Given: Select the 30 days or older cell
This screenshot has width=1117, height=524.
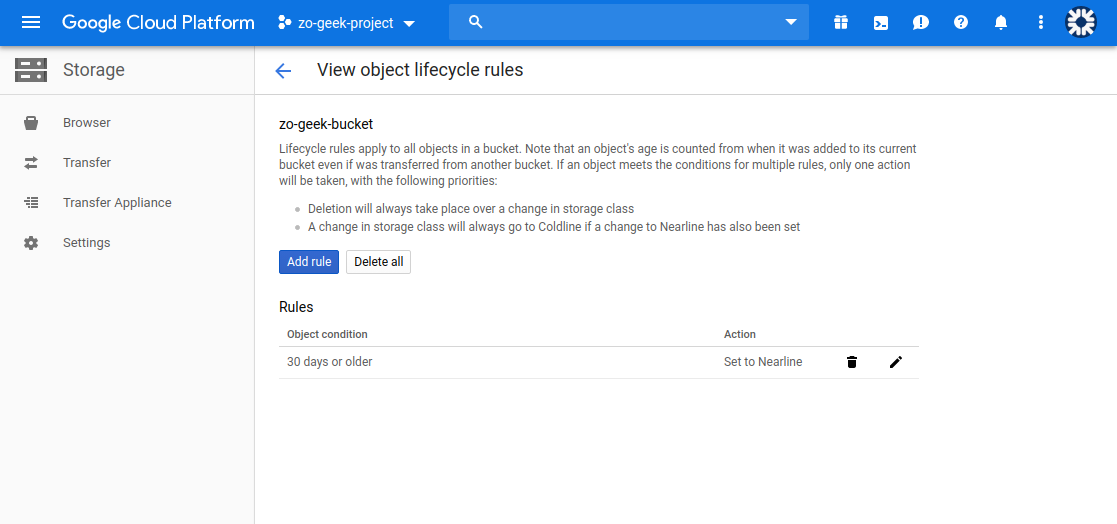Looking at the screenshot, I should pyautogui.click(x=330, y=362).
